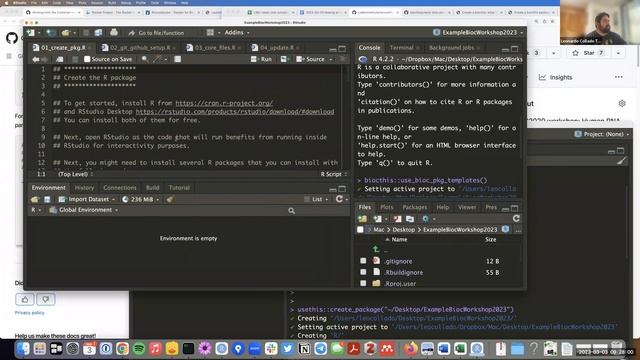
Task: Select the Plots tab
Action: tap(387, 207)
